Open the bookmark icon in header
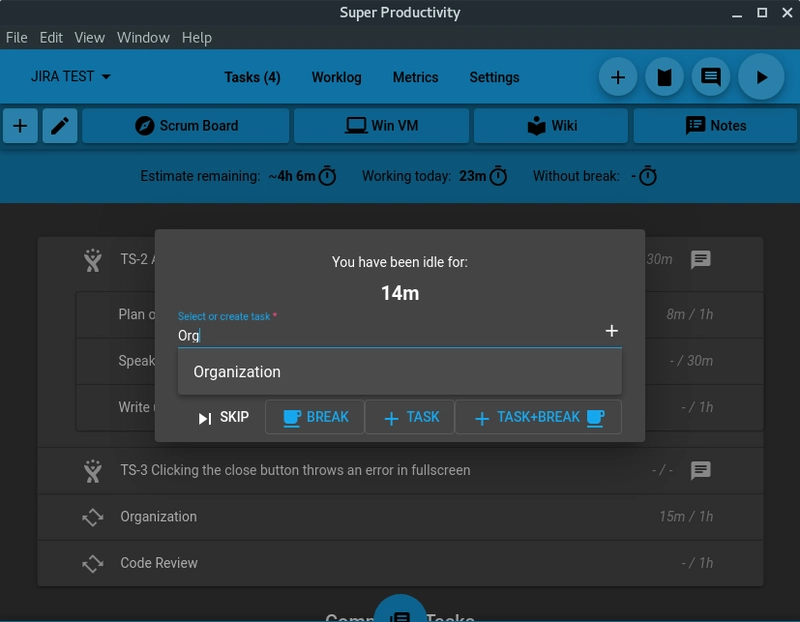 click(x=664, y=77)
